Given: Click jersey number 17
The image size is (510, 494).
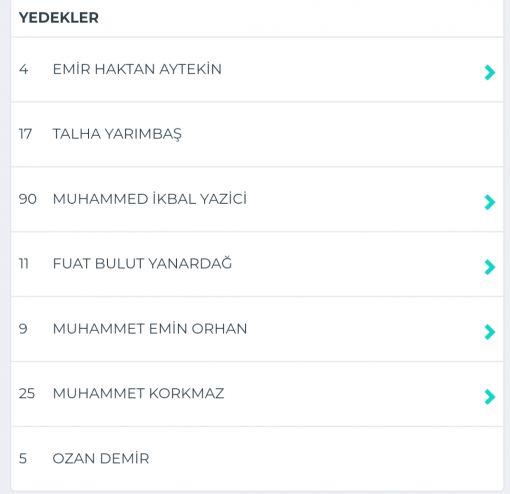Looking at the screenshot, I should 25,134.
